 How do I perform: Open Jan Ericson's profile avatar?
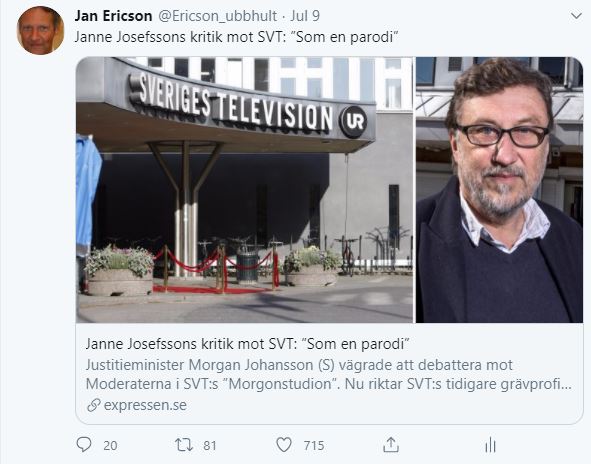pyautogui.click(x=40, y=31)
